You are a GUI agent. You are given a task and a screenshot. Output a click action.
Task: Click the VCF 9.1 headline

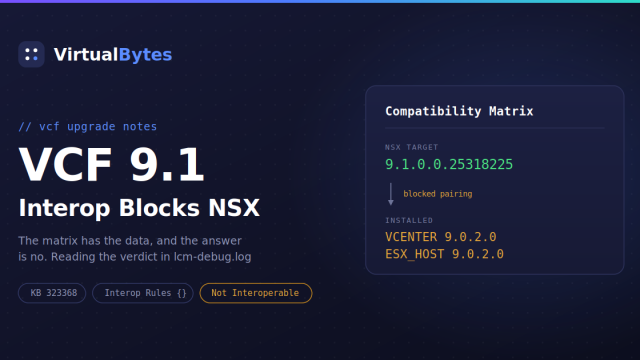pos(111,164)
